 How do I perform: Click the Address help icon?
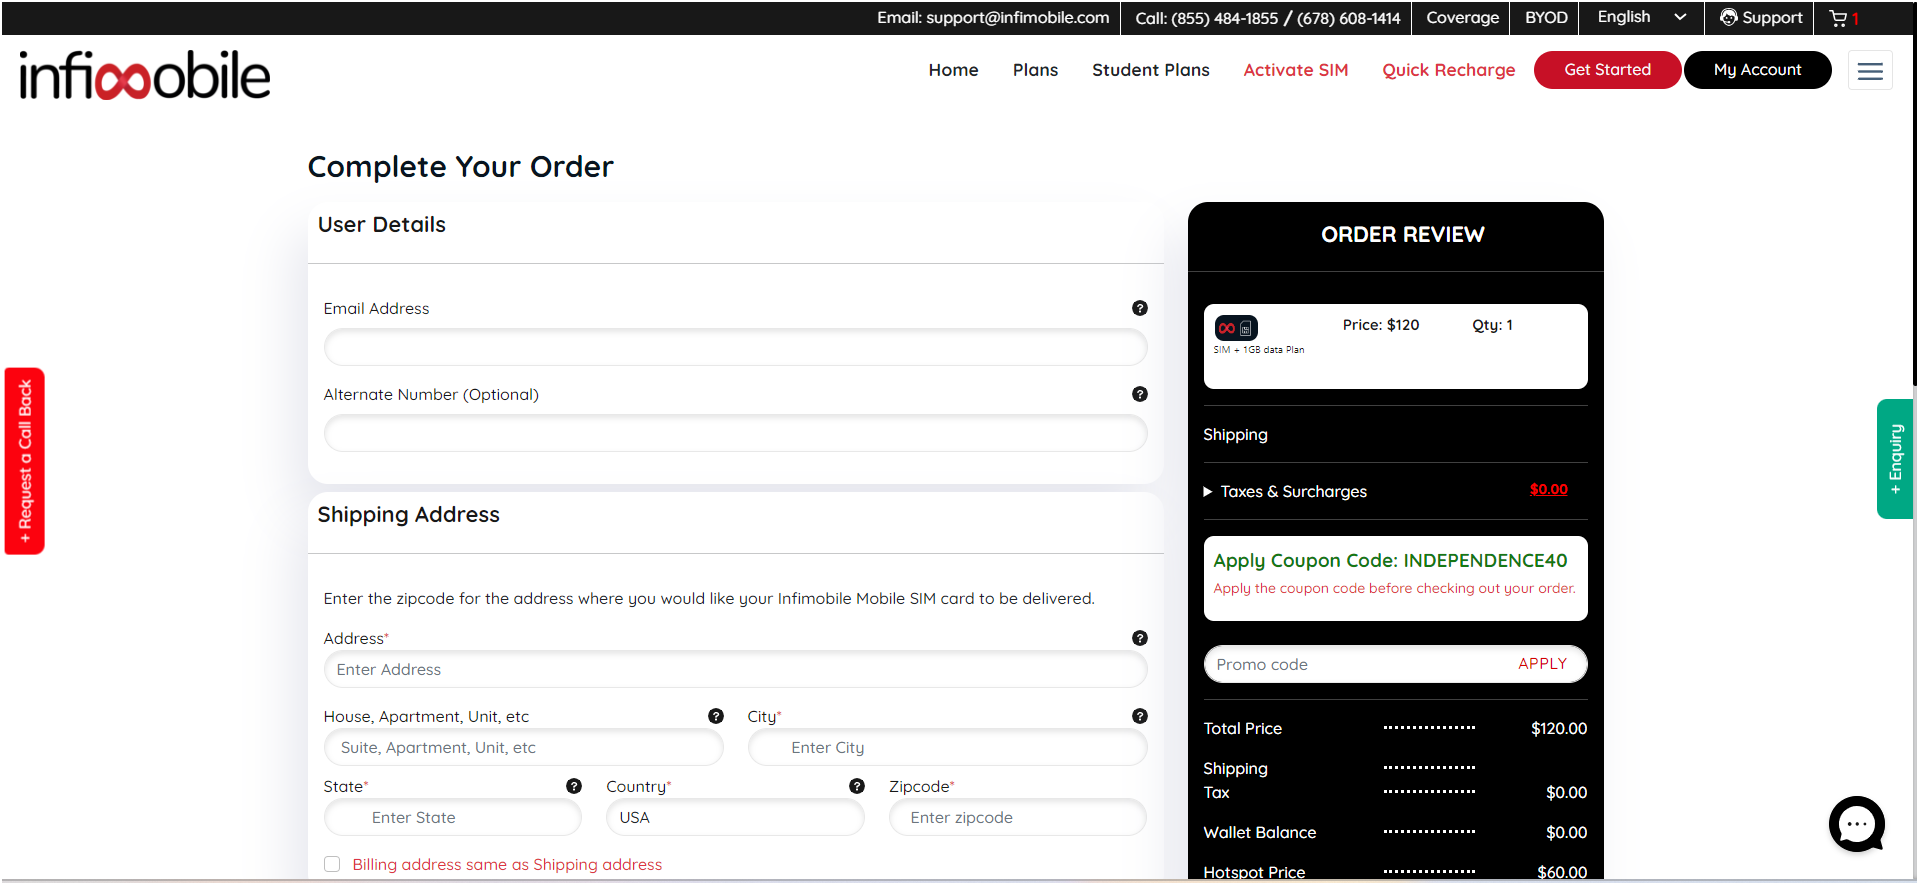coord(1140,638)
